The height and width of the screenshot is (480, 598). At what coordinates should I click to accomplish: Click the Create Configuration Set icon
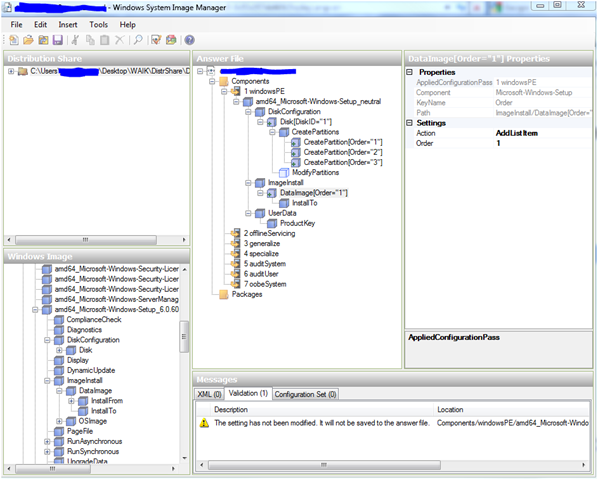171,40
